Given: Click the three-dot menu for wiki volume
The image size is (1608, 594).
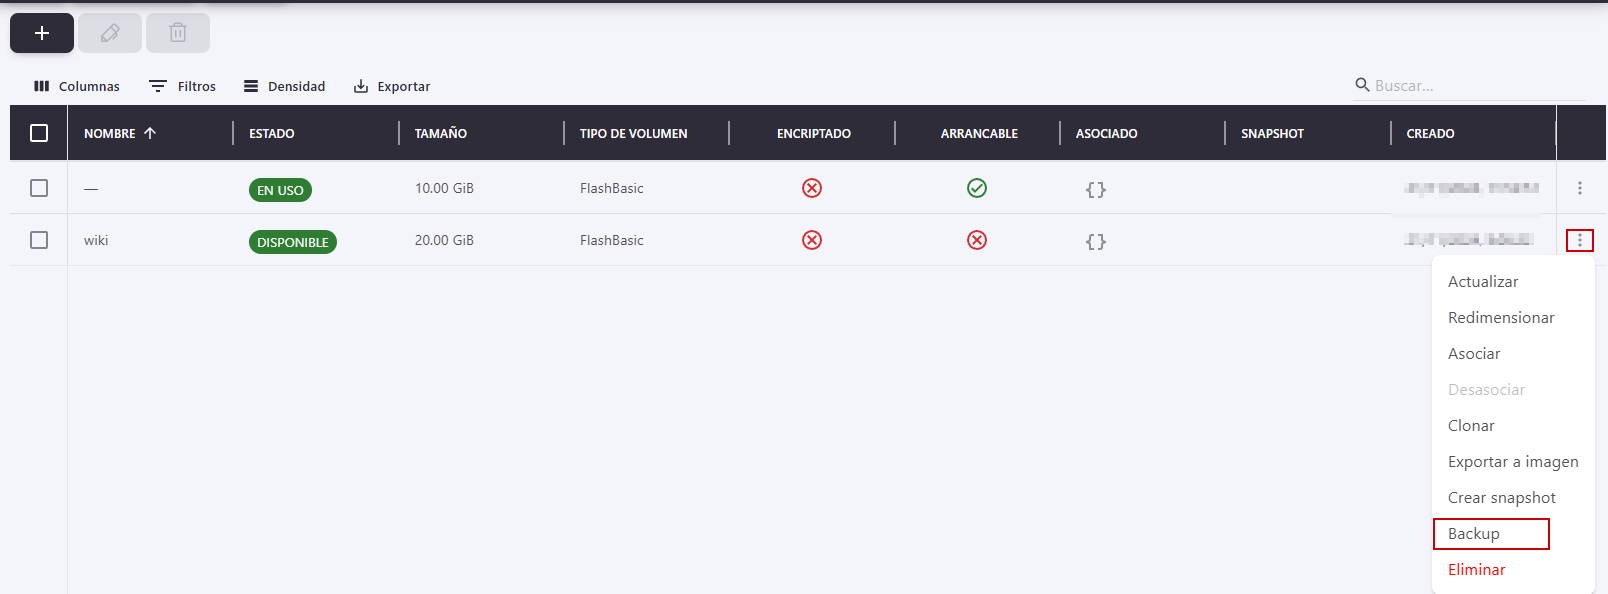Looking at the screenshot, I should pyautogui.click(x=1579, y=240).
